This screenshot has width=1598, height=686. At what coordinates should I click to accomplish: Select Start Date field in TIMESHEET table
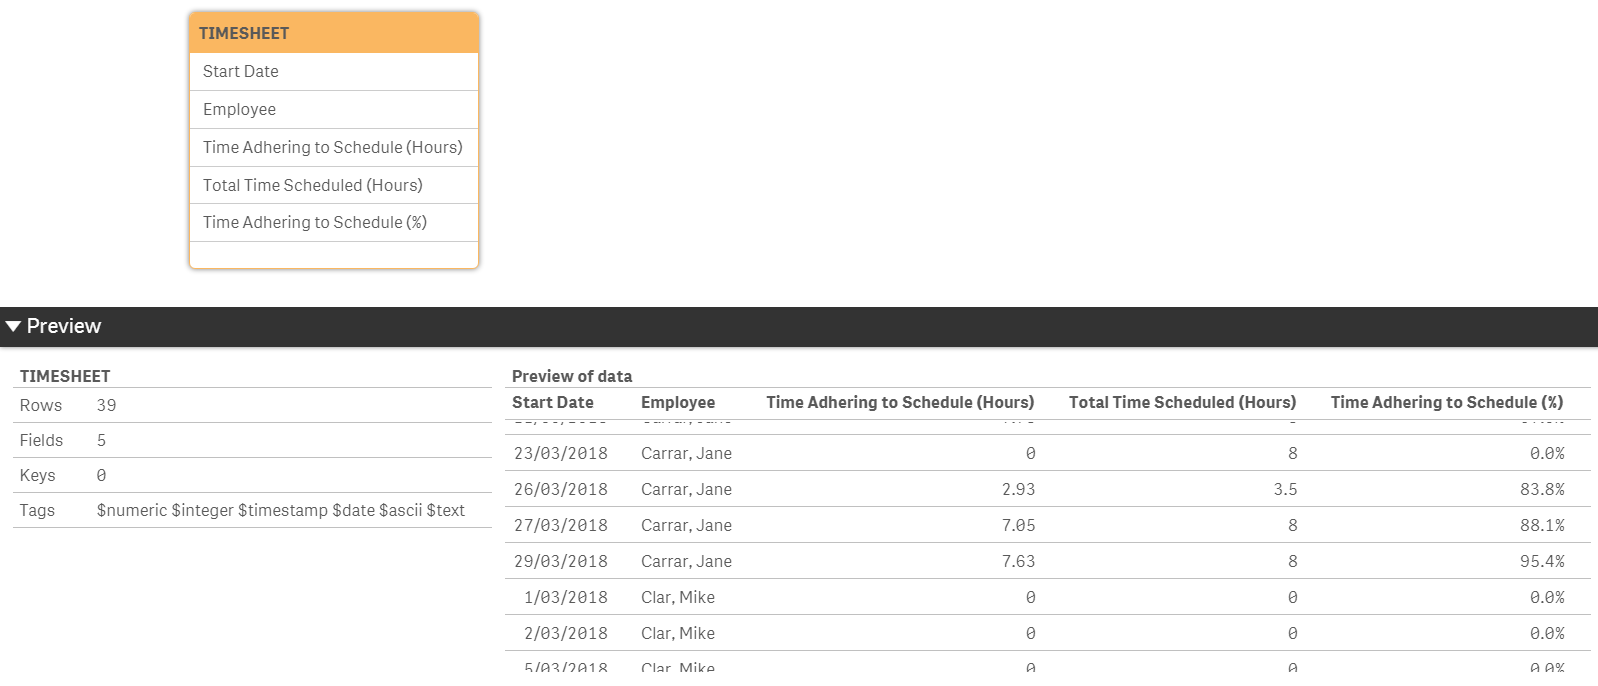(x=241, y=71)
